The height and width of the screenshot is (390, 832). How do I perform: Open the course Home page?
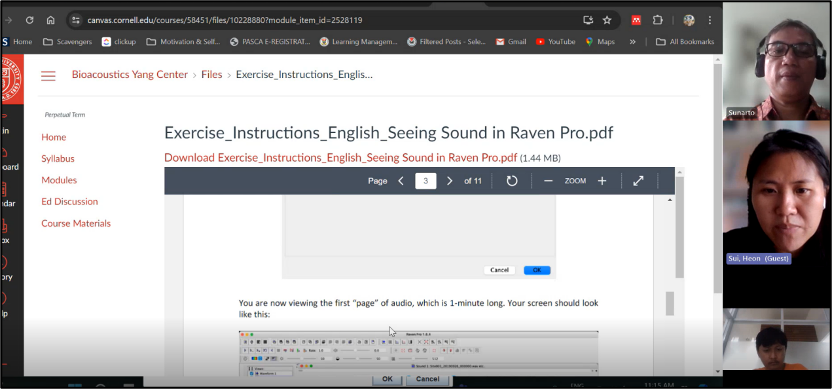pos(54,137)
